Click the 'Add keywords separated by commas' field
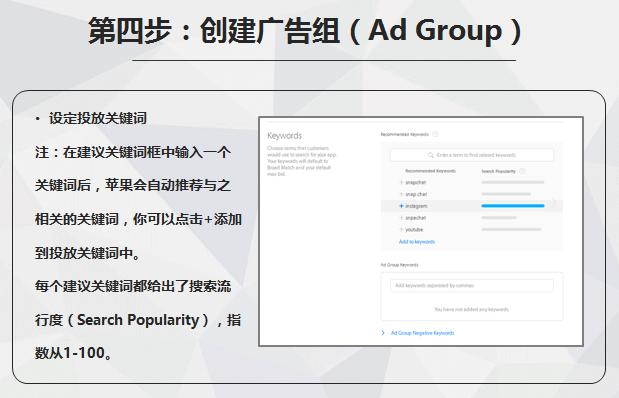The width and height of the screenshot is (619, 398). [472, 285]
